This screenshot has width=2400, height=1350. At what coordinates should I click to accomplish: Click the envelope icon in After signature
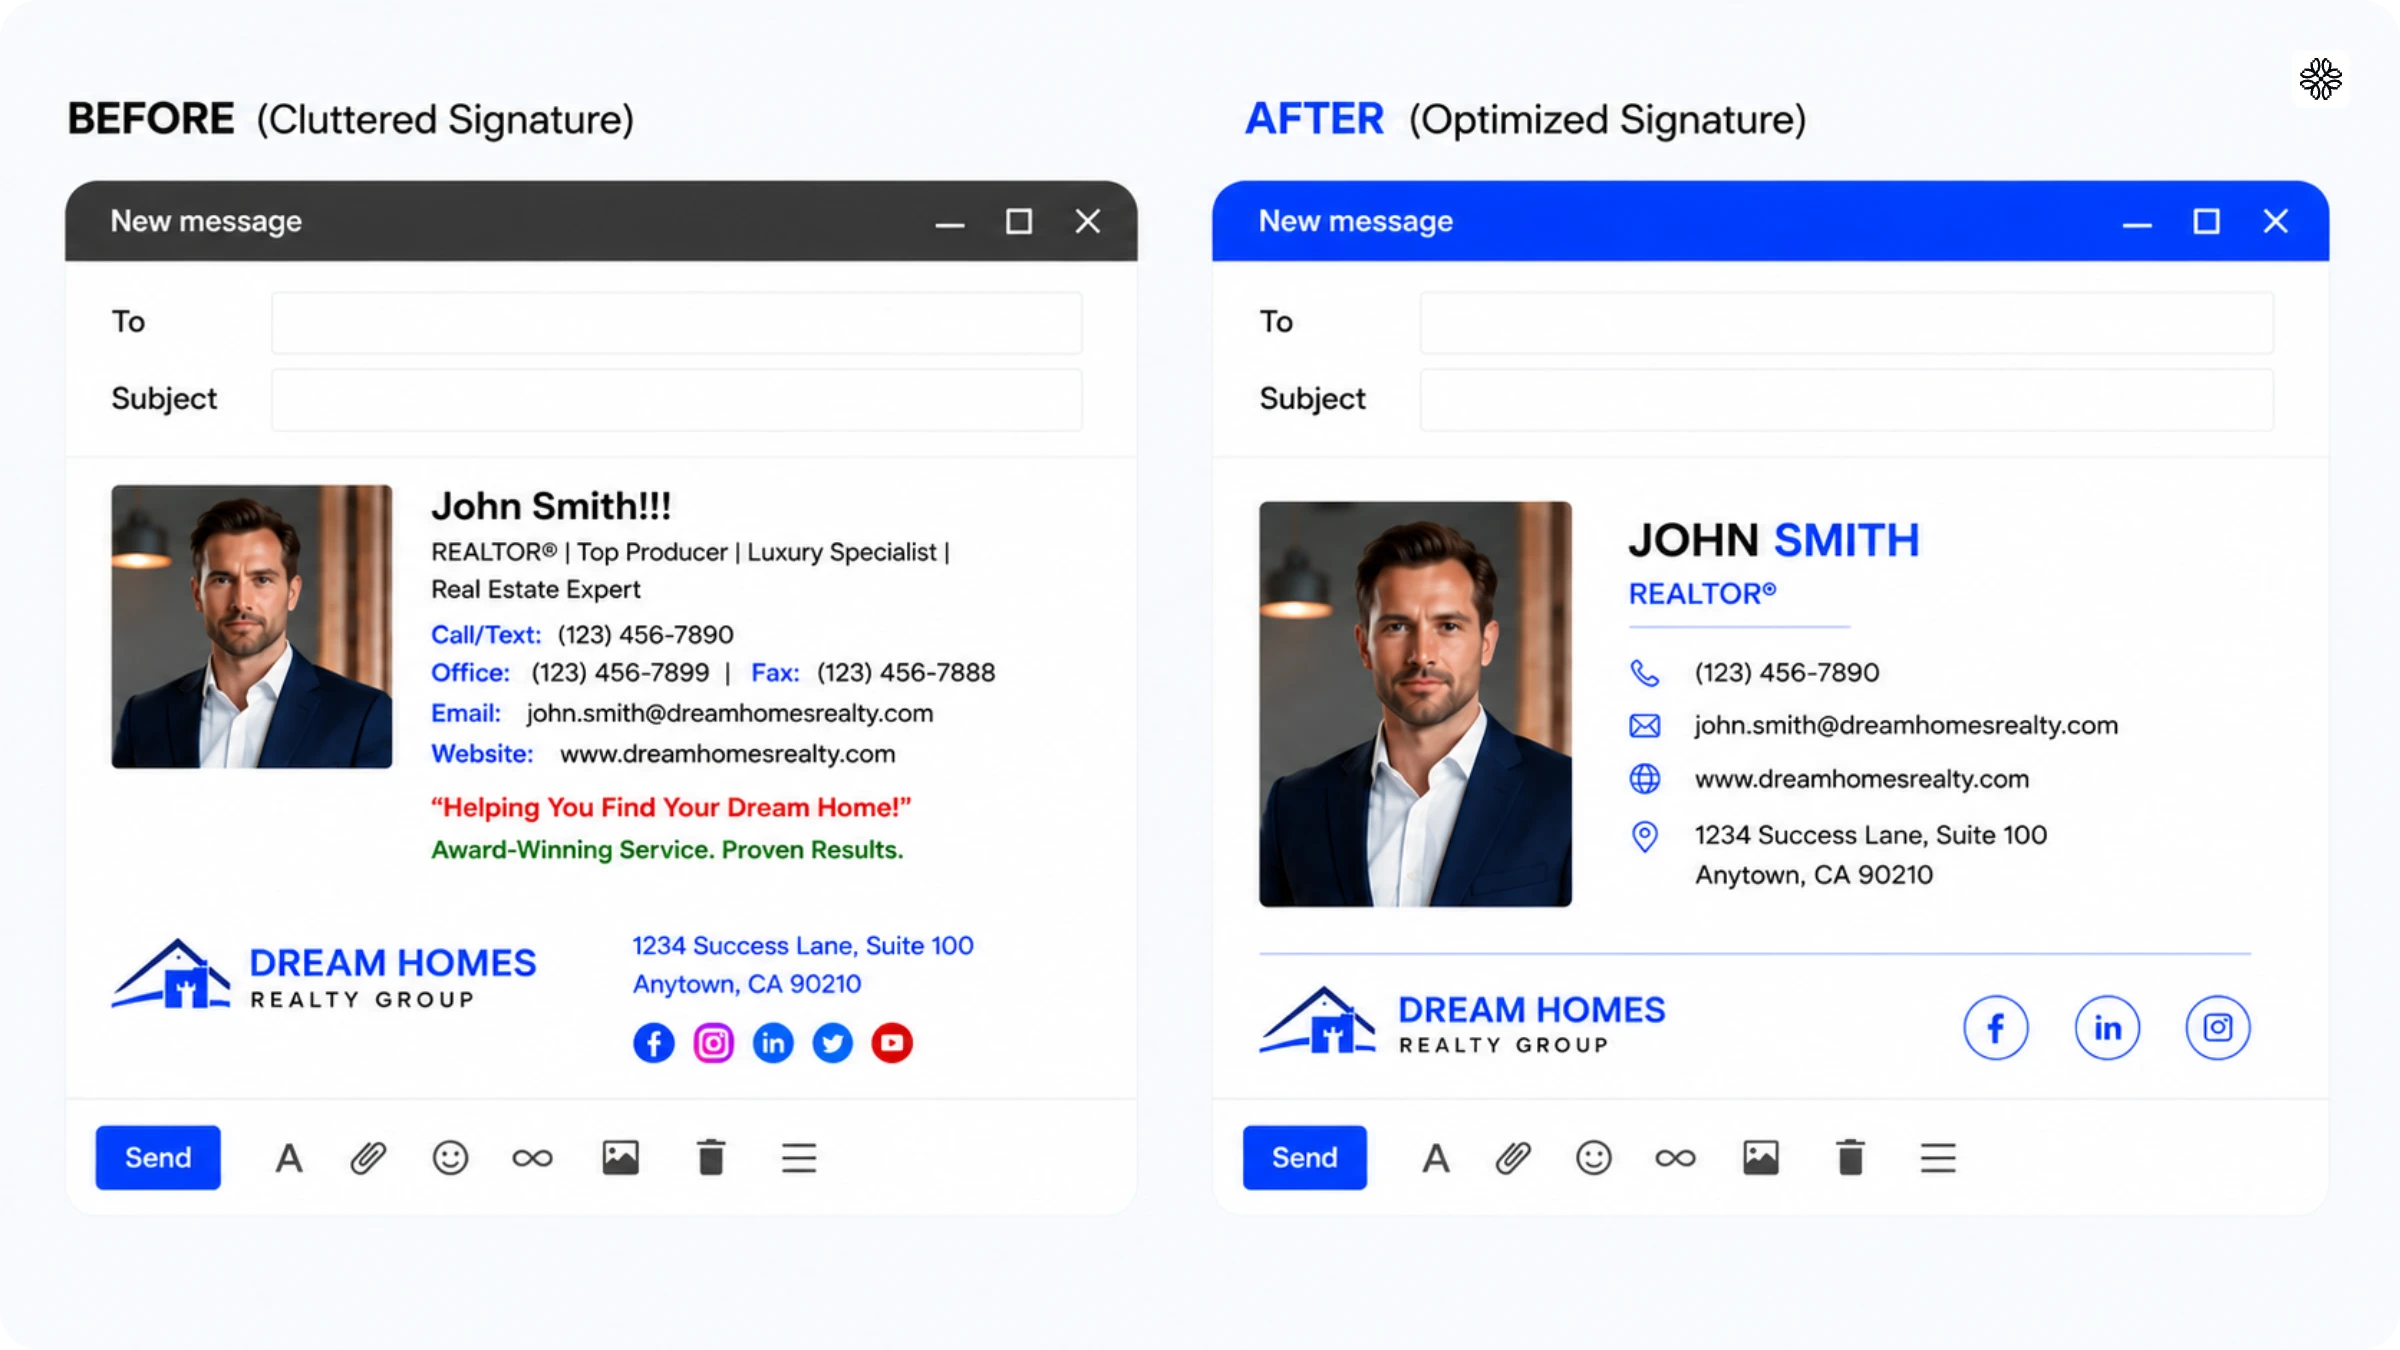(1645, 726)
